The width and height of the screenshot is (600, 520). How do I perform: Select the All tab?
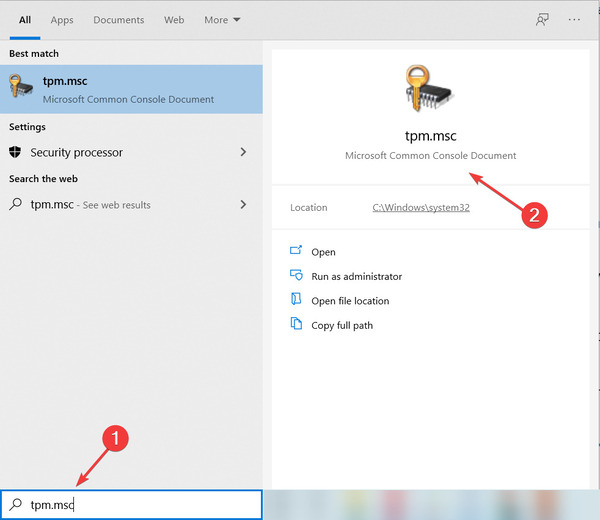click(25, 20)
